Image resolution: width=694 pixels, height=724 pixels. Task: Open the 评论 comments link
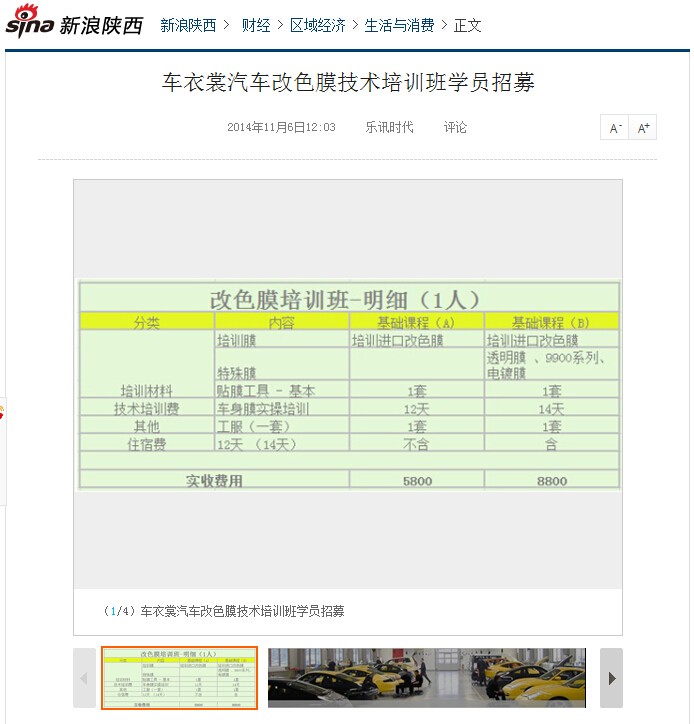455,127
